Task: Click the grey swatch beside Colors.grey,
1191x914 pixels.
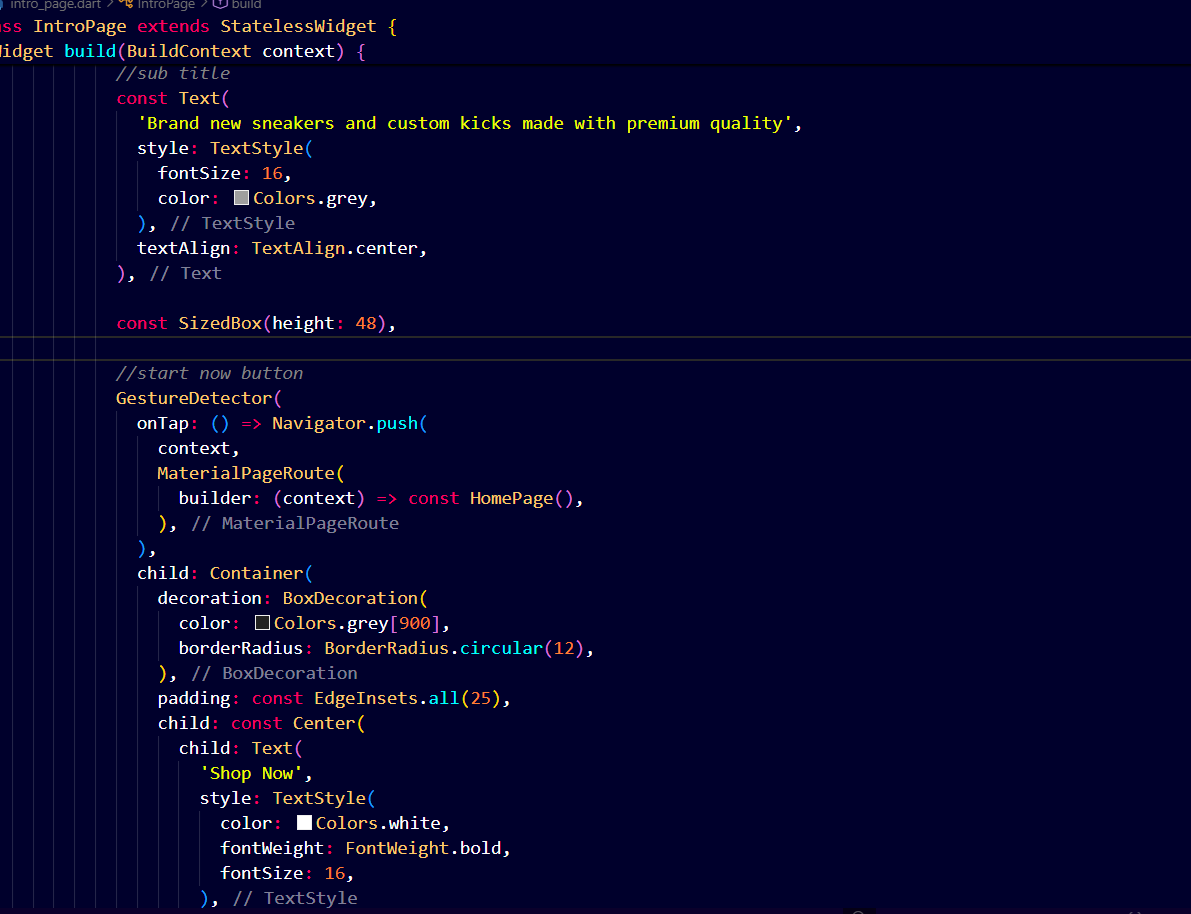Action: pyautogui.click(x=241, y=198)
